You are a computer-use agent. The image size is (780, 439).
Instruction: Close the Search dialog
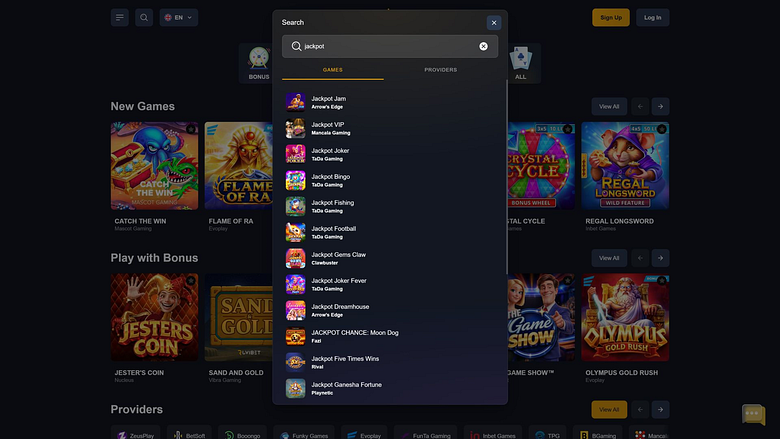coord(494,22)
